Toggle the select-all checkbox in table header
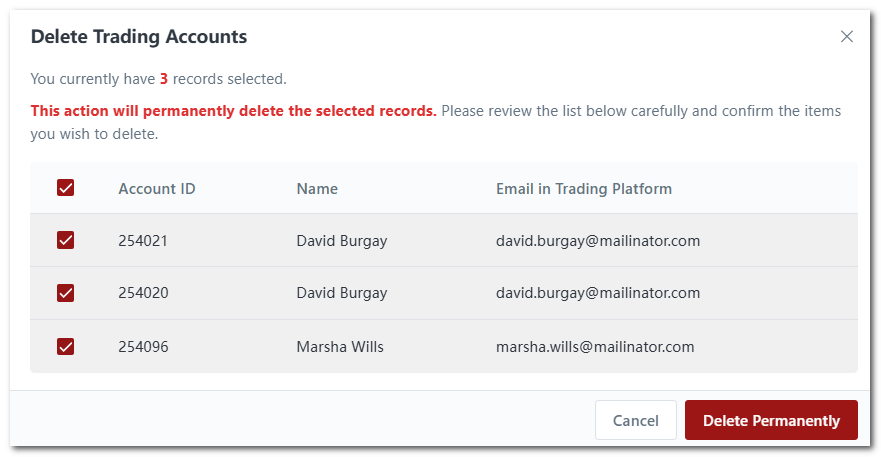881x457 pixels. (66, 188)
